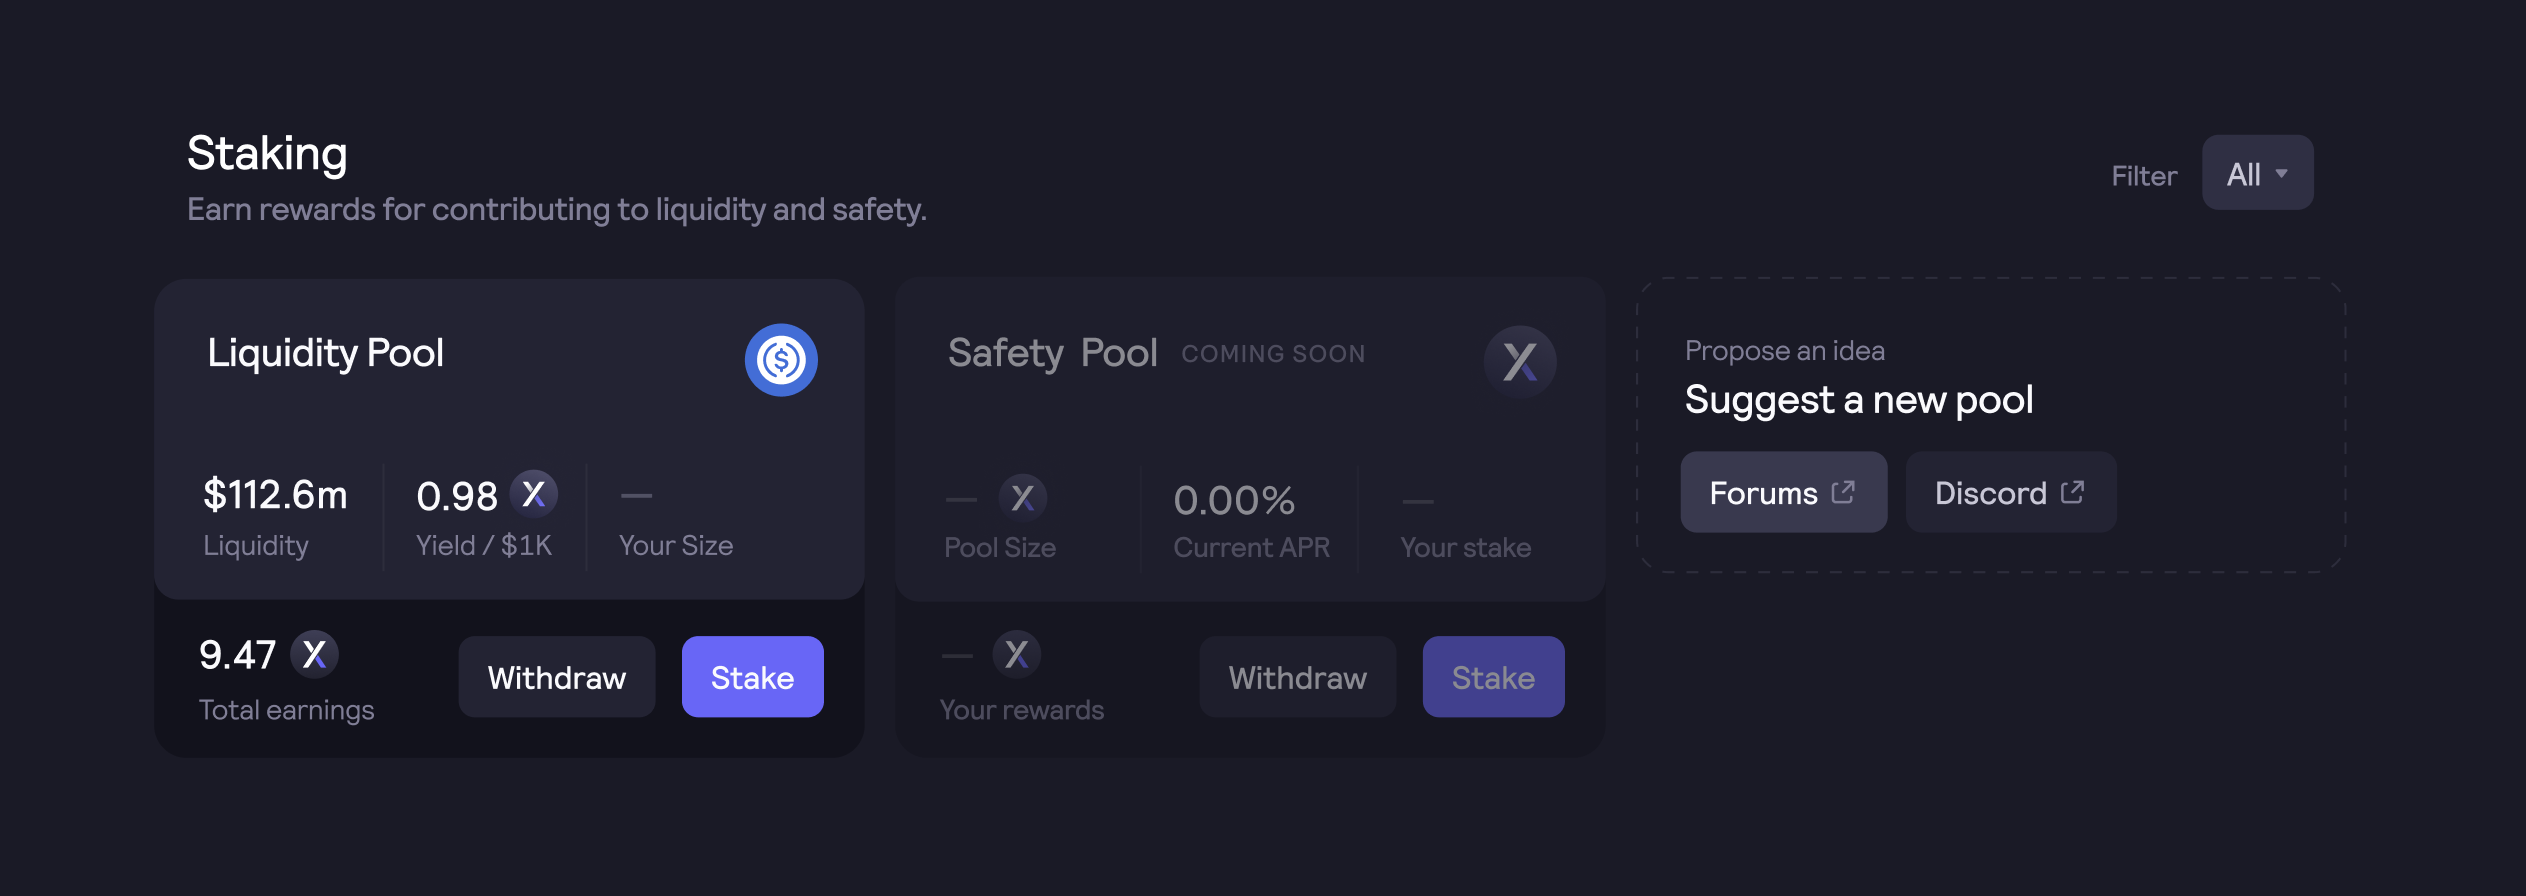Click the token icon above Your rewards
The image size is (2526, 896).
pyautogui.click(x=1017, y=655)
